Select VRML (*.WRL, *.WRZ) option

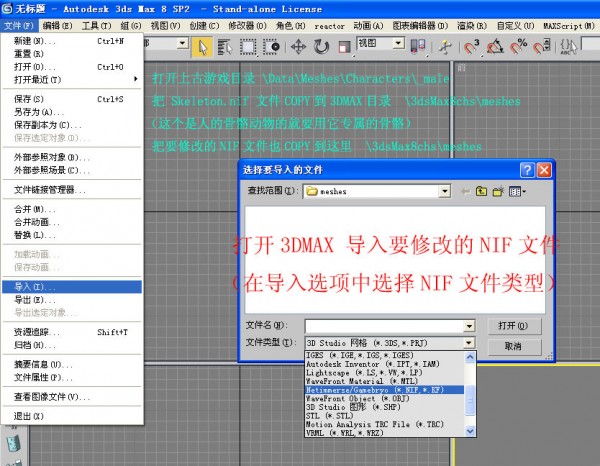tap(384, 433)
